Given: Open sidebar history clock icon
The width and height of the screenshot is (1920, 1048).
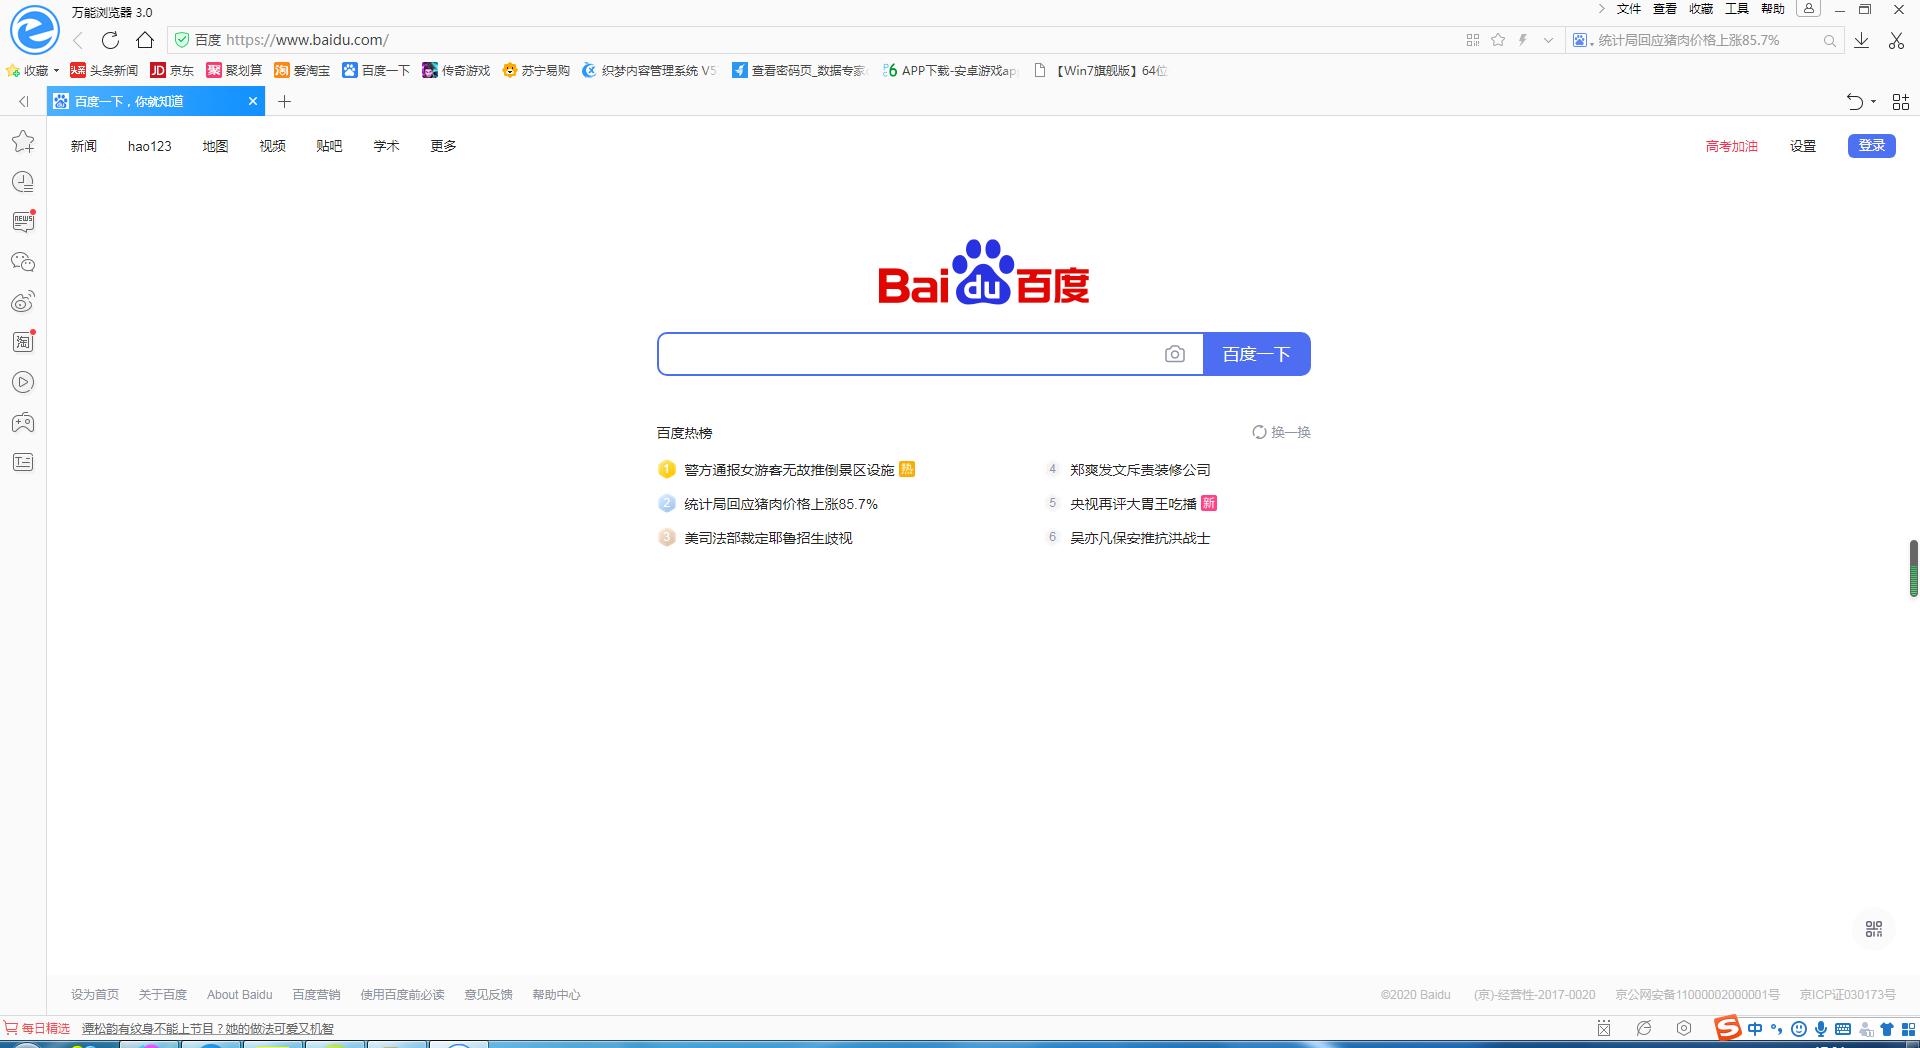Looking at the screenshot, I should point(23,182).
